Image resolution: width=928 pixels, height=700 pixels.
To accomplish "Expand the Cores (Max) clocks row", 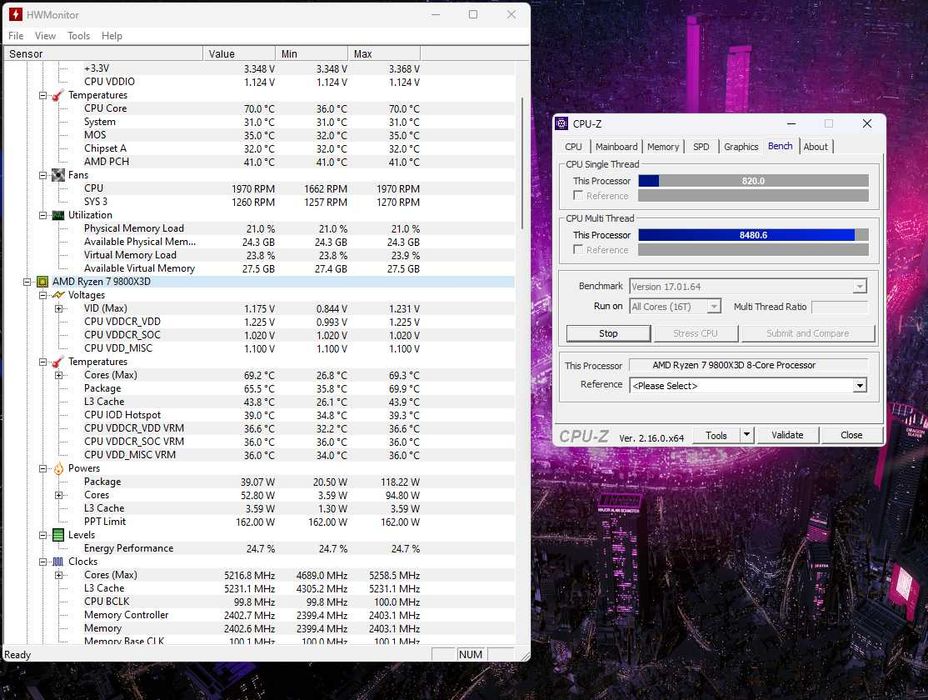I will coord(59,575).
